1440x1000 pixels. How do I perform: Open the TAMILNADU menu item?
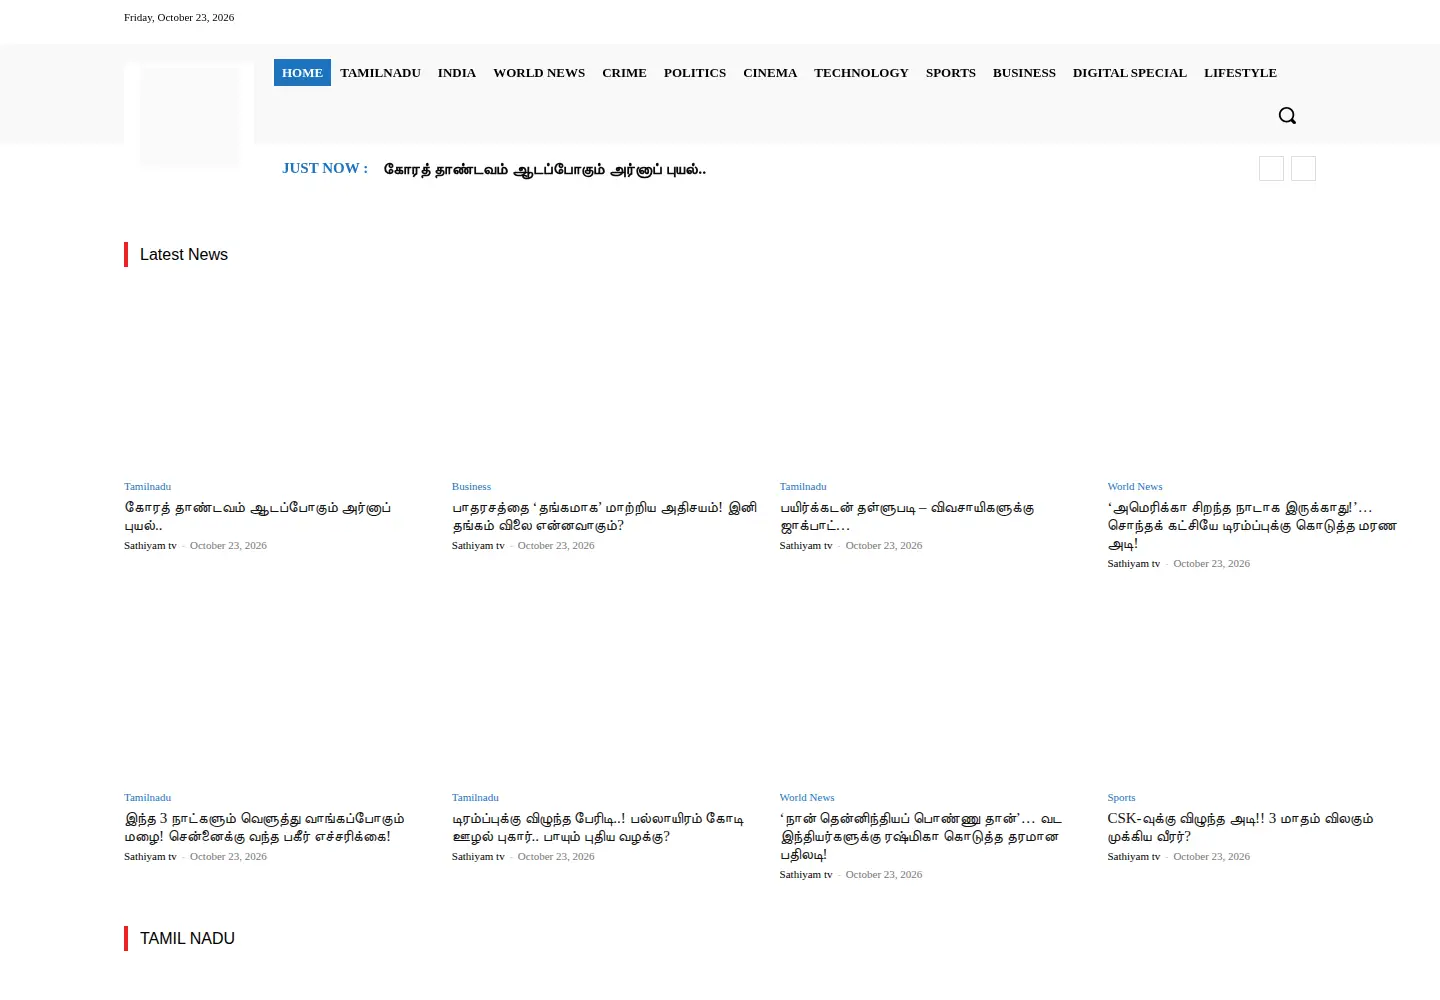pyautogui.click(x=380, y=73)
